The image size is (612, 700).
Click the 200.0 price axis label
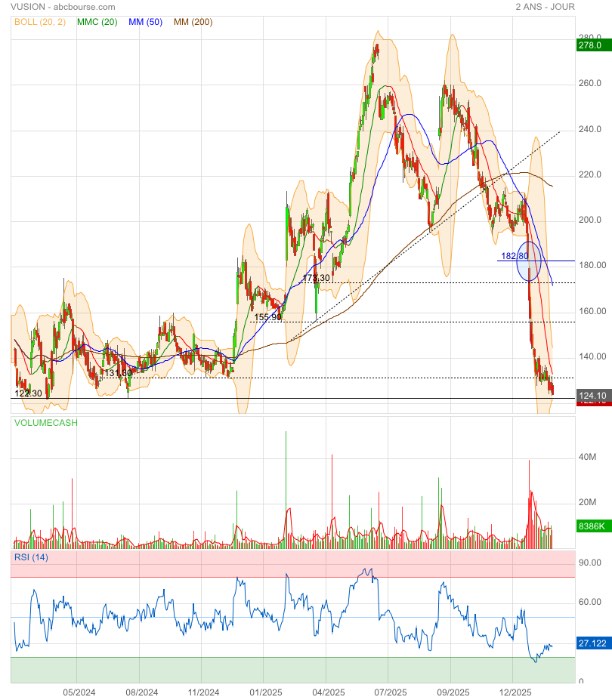pos(590,220)
